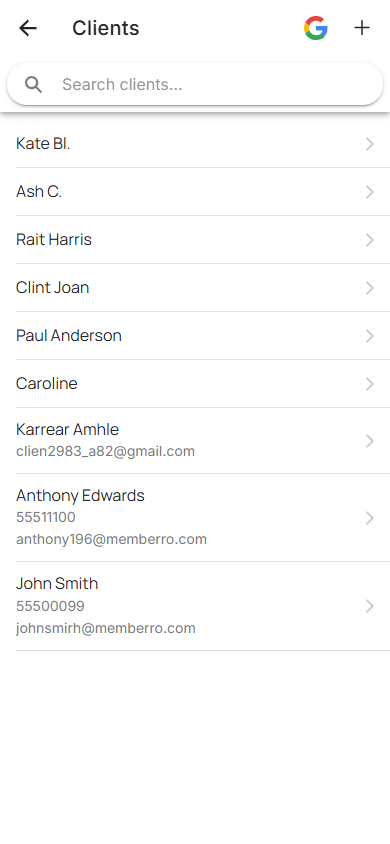The image size is (390, 844).
Task: Click the Google import icon
Action: click(316, 28)
